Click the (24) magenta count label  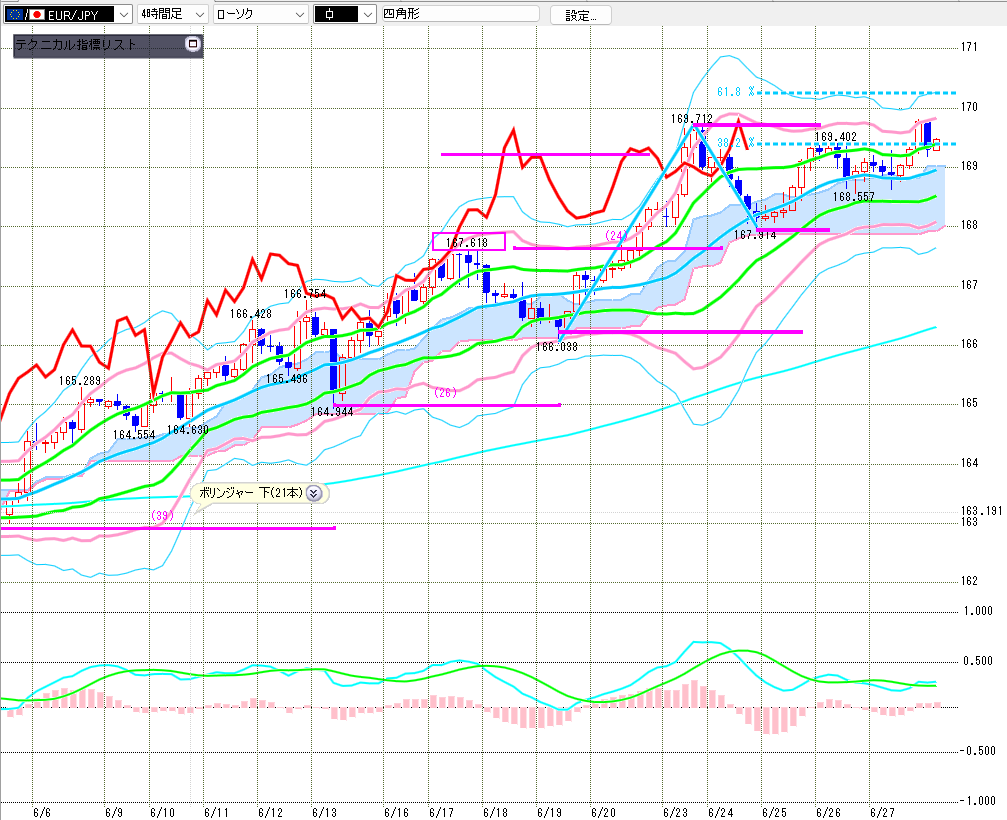tap(615, 236)
